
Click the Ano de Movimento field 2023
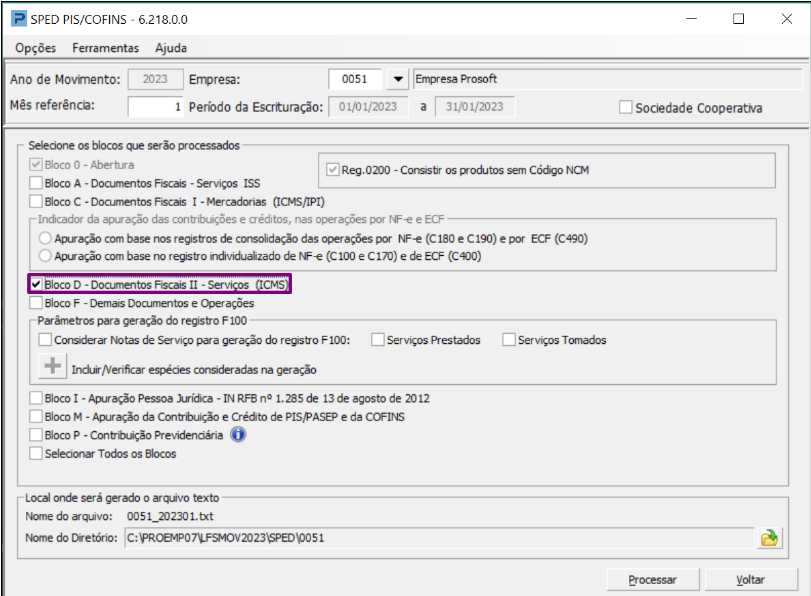tap(156, 79)
